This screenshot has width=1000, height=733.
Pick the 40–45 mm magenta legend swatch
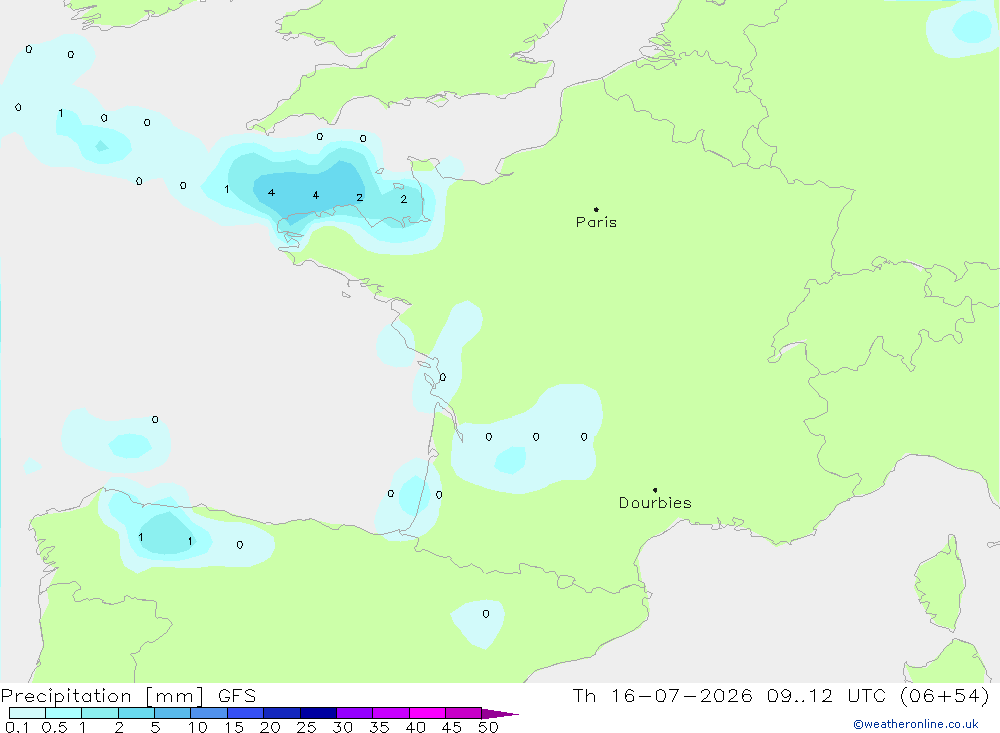click(x=427, y=713)
